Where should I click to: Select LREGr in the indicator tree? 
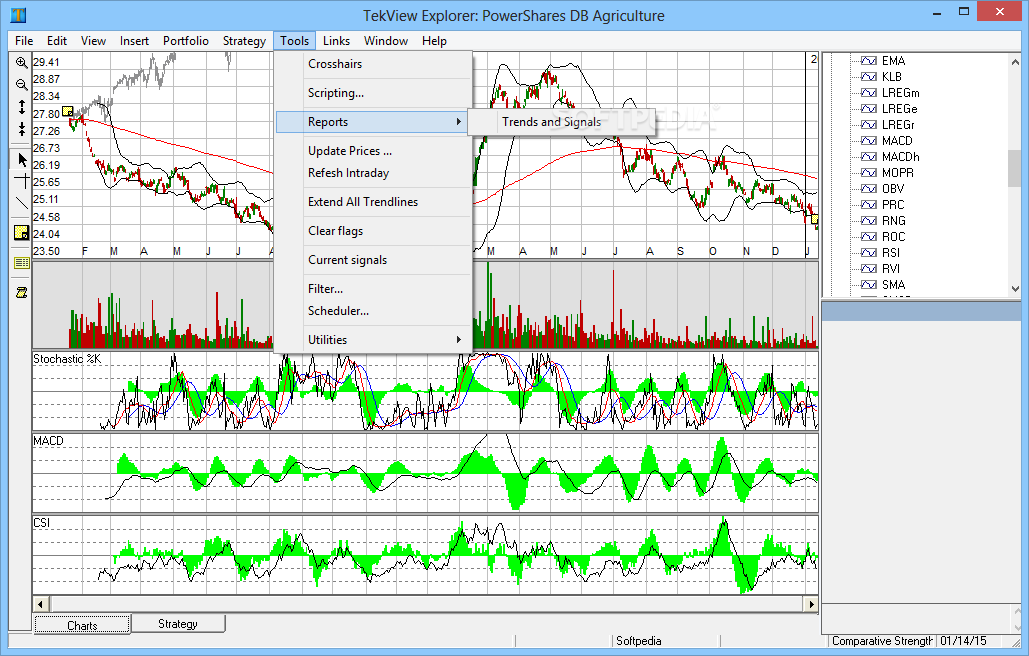point(898,125)
